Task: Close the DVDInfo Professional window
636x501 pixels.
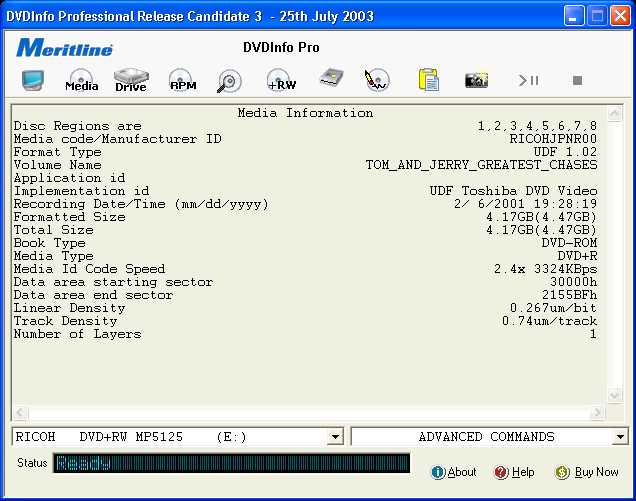Action: (620, 16)
